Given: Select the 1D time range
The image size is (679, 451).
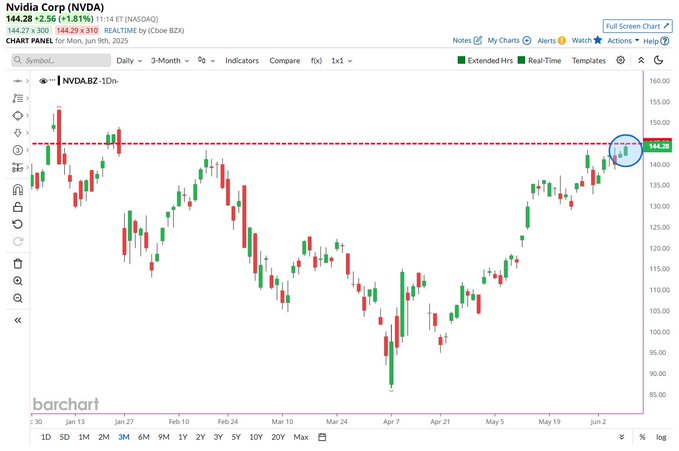Looking at the screenshot, I should pyautogui.click(x=46, y=437).
